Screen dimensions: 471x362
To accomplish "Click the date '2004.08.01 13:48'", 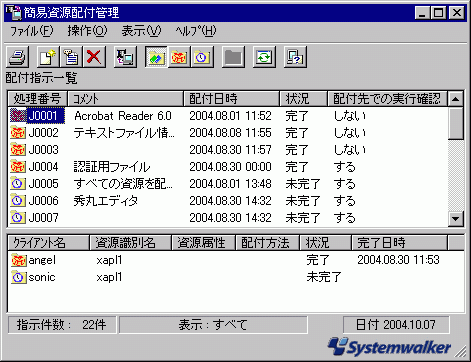I will click(230, 184).
